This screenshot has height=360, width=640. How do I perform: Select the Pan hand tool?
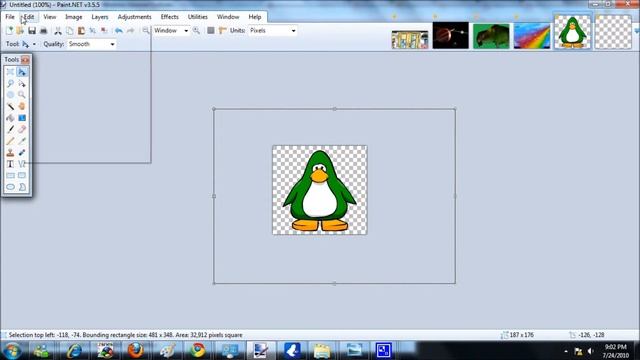(22, 106)
